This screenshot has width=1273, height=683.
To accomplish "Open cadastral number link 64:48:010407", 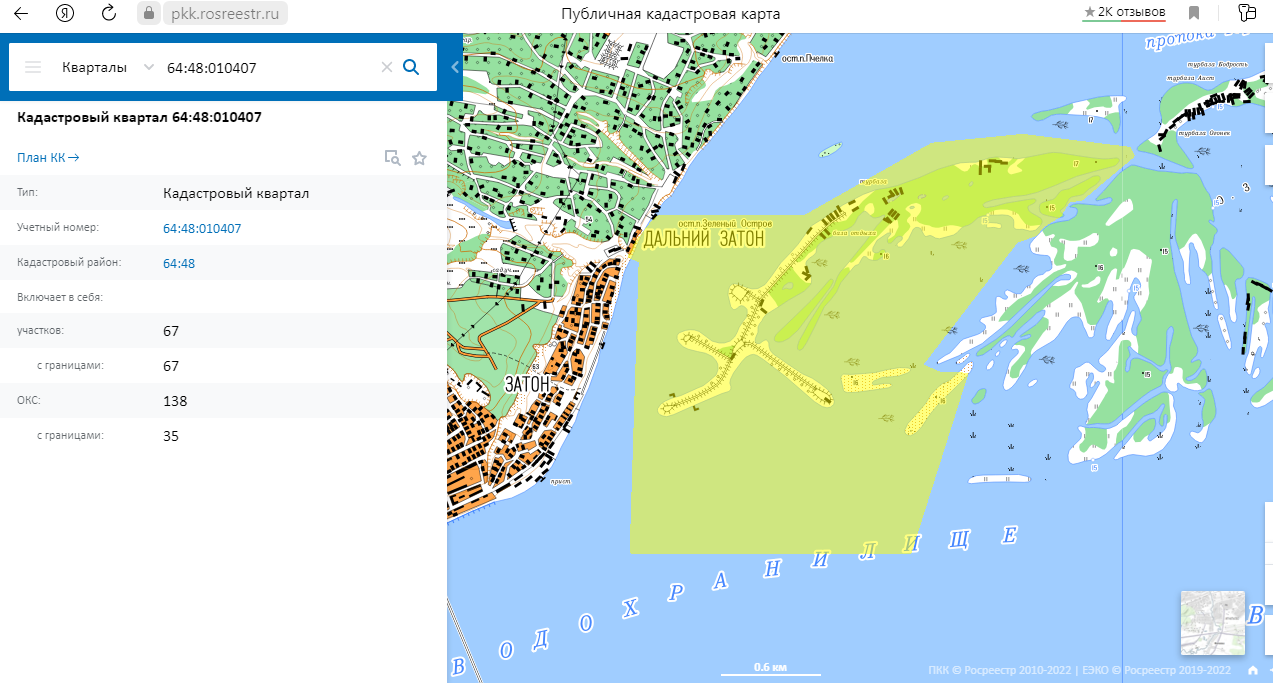I will coord(202,229).
